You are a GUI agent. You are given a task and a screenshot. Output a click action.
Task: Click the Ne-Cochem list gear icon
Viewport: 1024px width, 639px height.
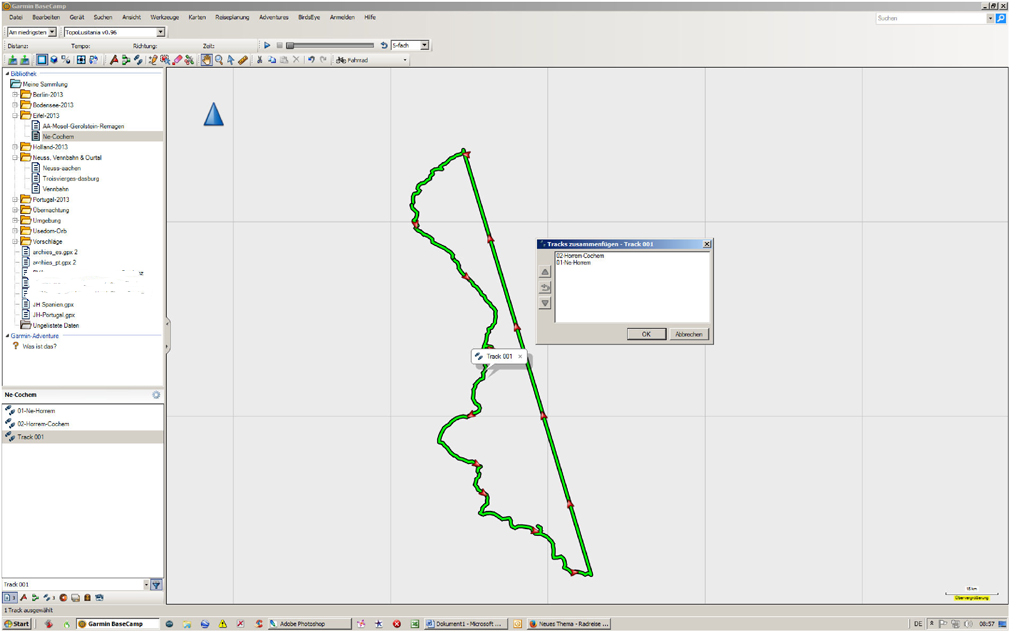156,395
